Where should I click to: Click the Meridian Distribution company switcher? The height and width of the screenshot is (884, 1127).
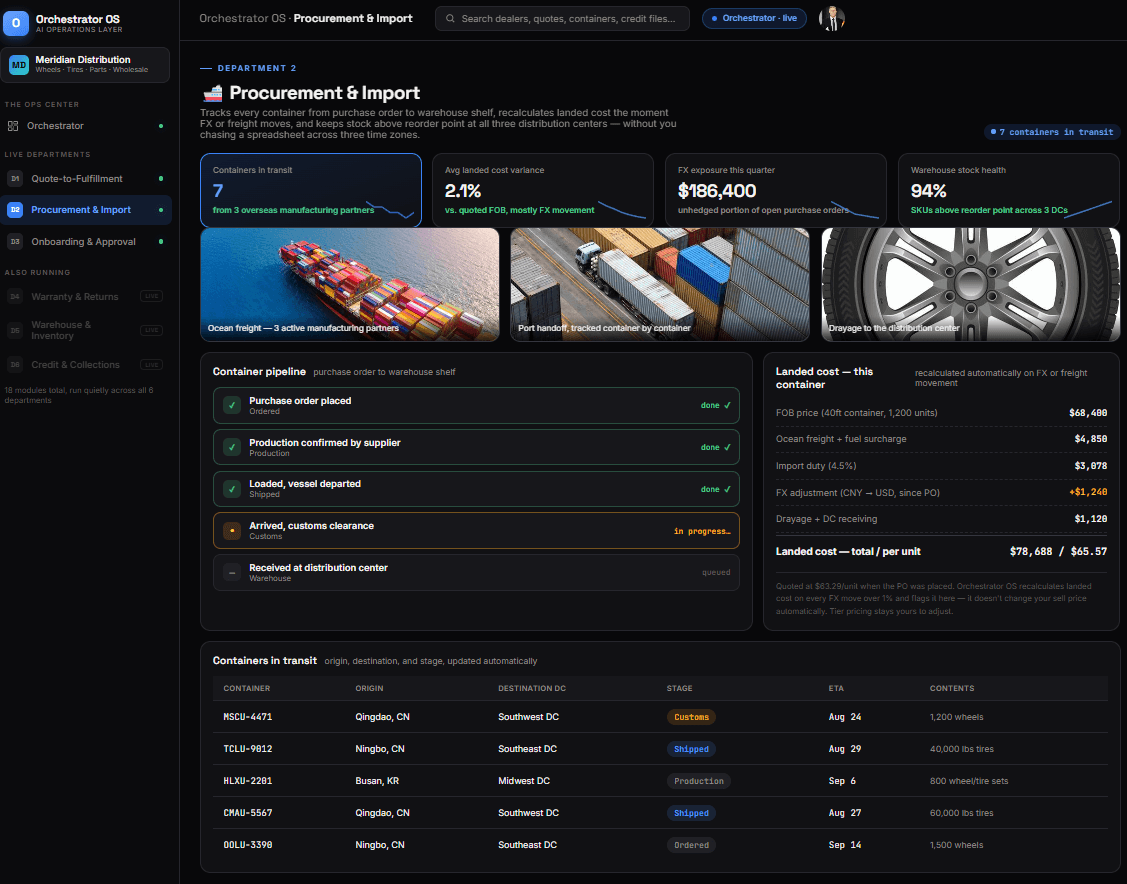pos(86,65)
